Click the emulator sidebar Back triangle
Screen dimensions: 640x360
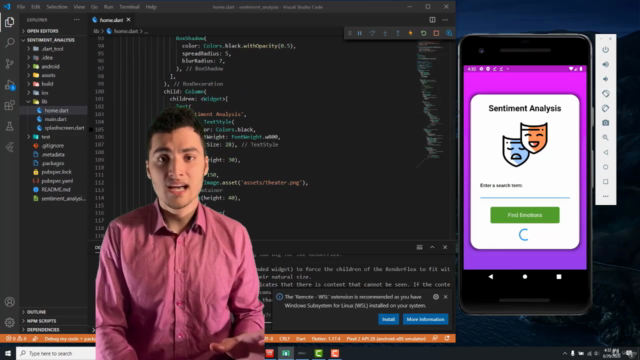tap(606, 152)
